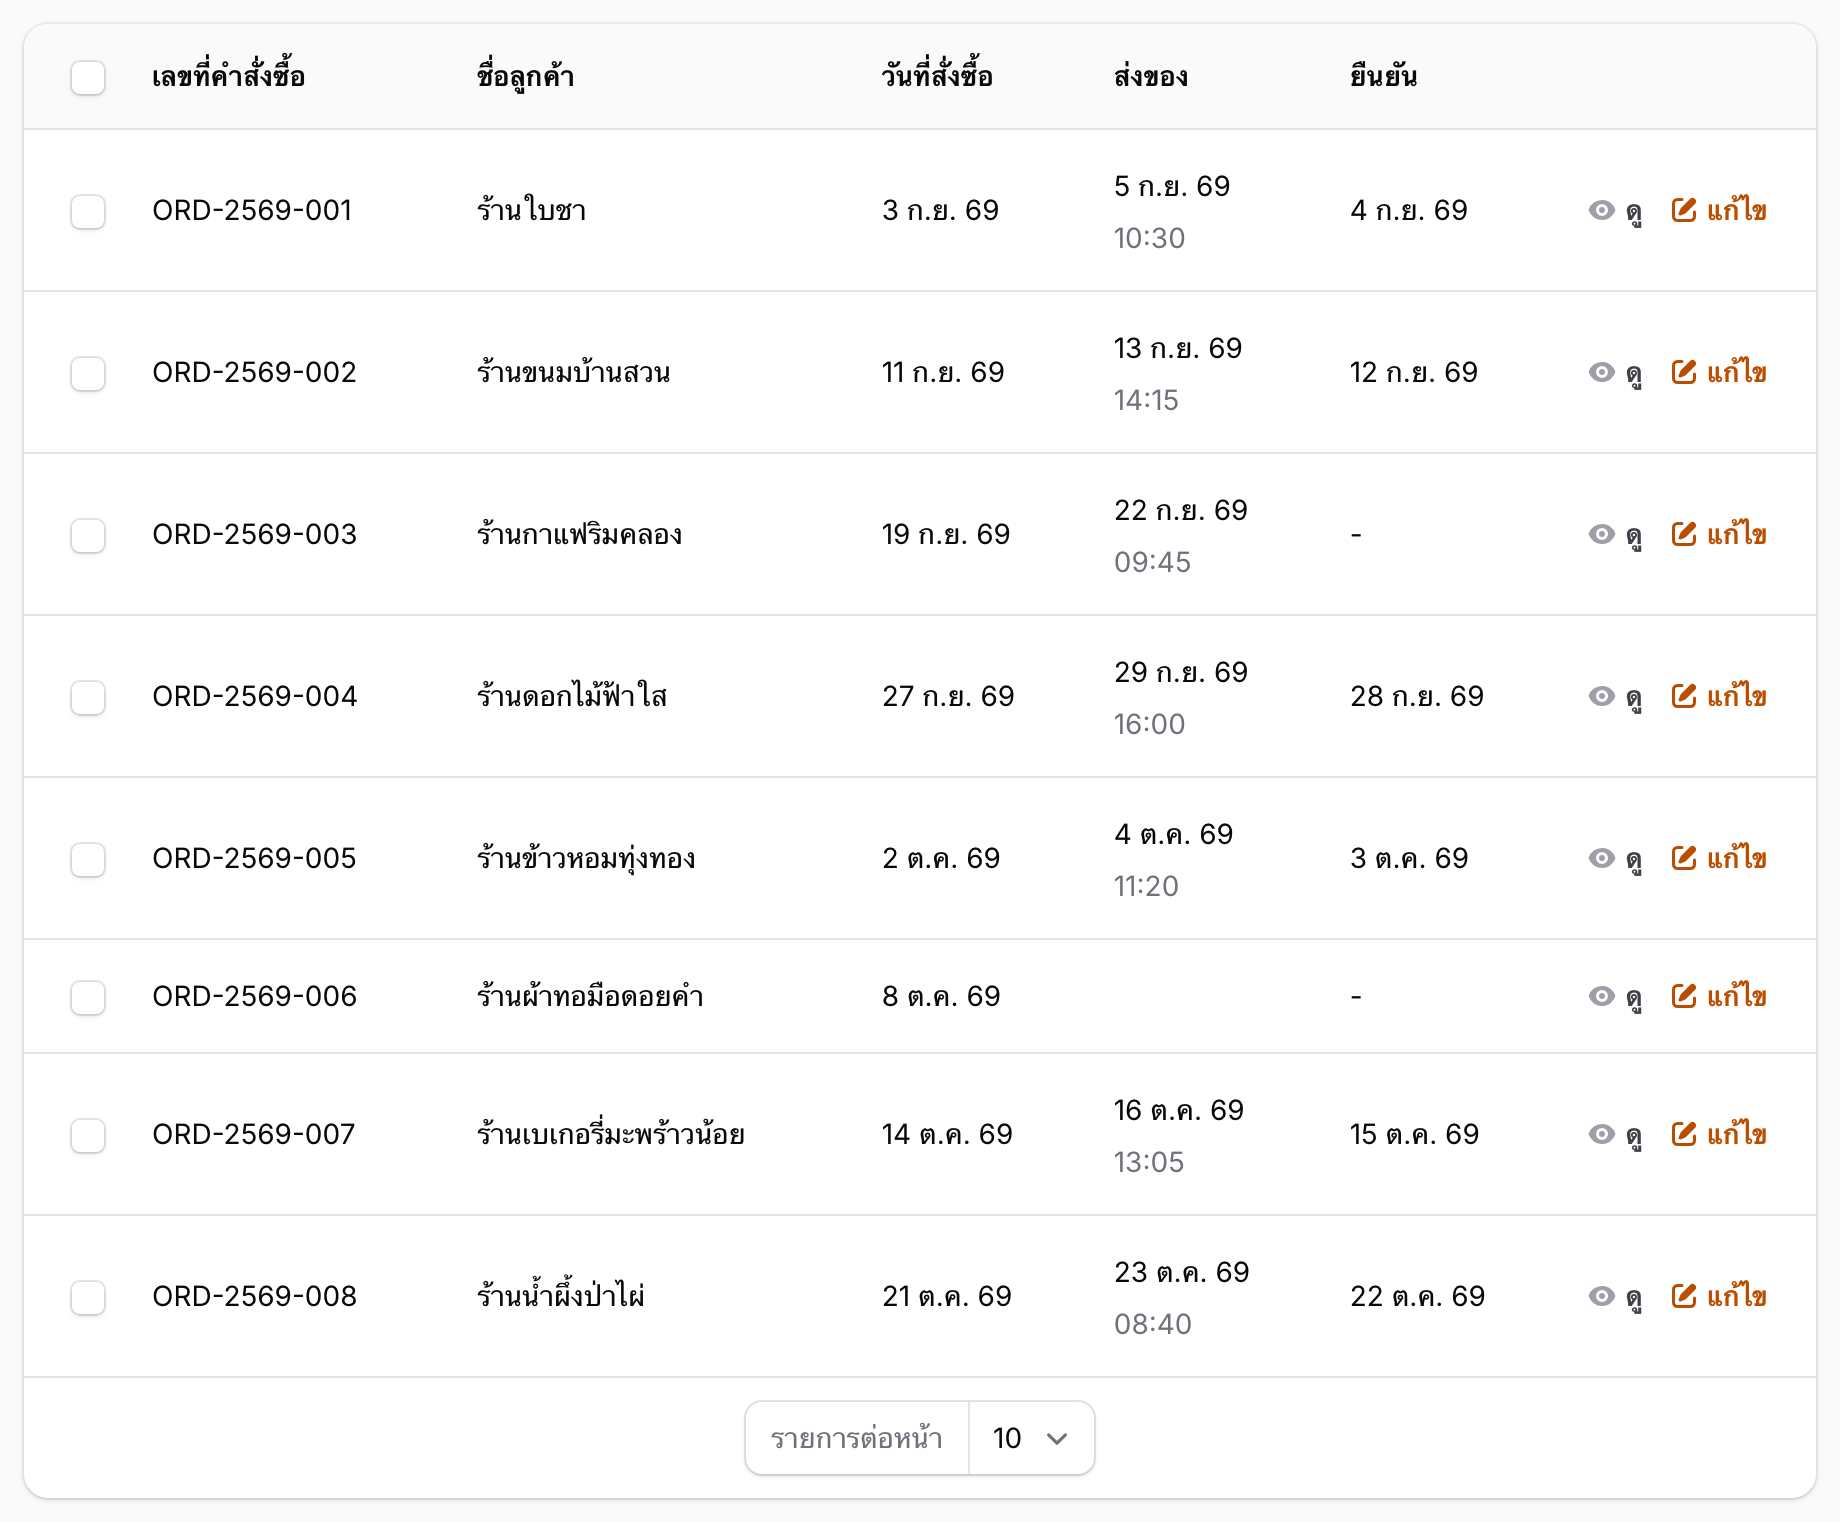Click customer name ร้านน้ำผึ้งป่าไผ่

pos(561,1296)
